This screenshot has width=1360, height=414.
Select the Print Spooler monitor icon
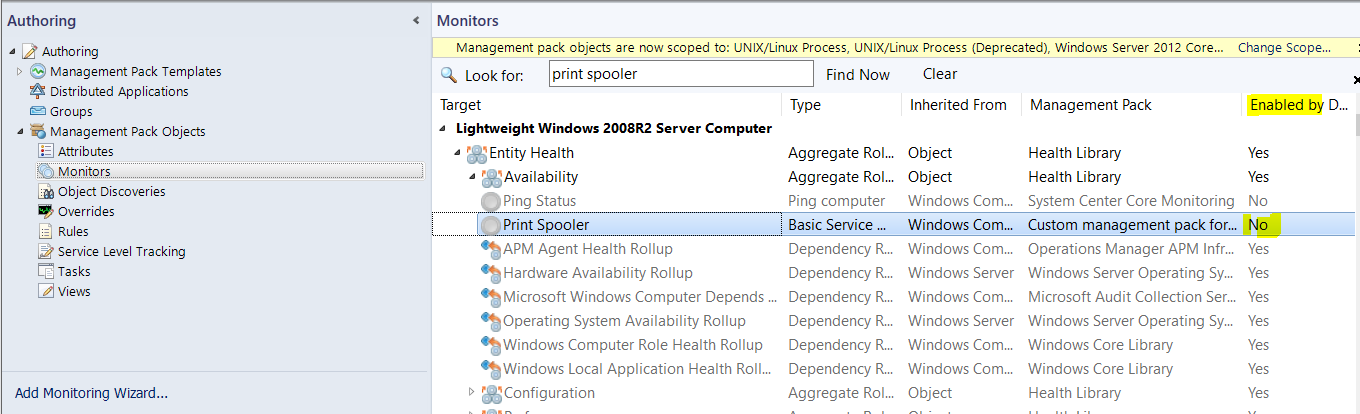click(490, 225)
